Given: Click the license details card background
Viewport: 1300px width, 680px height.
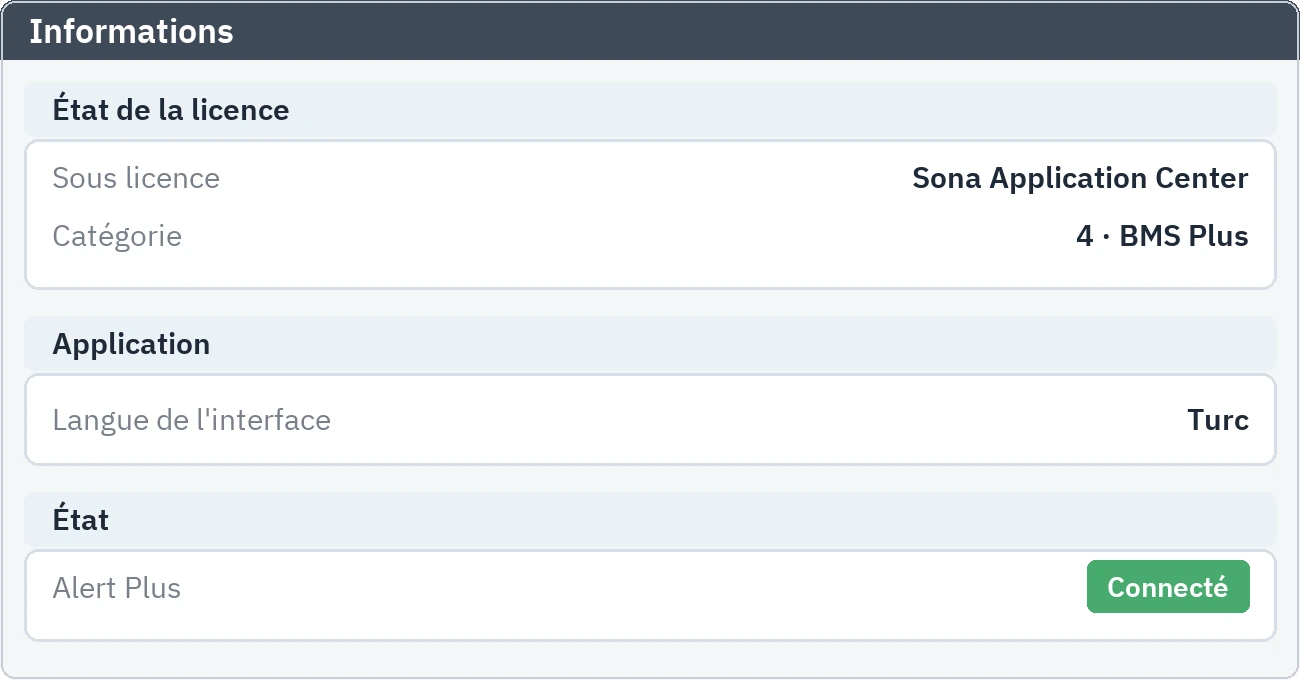Looking at the screenshot, I should [650, 214].
